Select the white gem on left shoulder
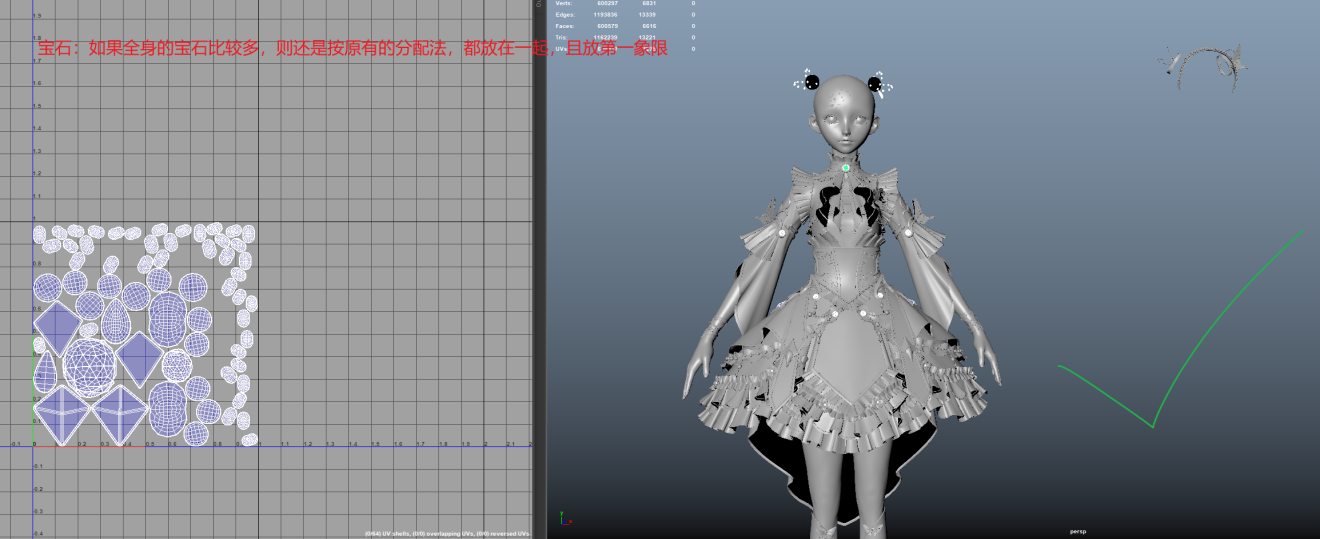The image size is (1320, 539). point(782,233)
